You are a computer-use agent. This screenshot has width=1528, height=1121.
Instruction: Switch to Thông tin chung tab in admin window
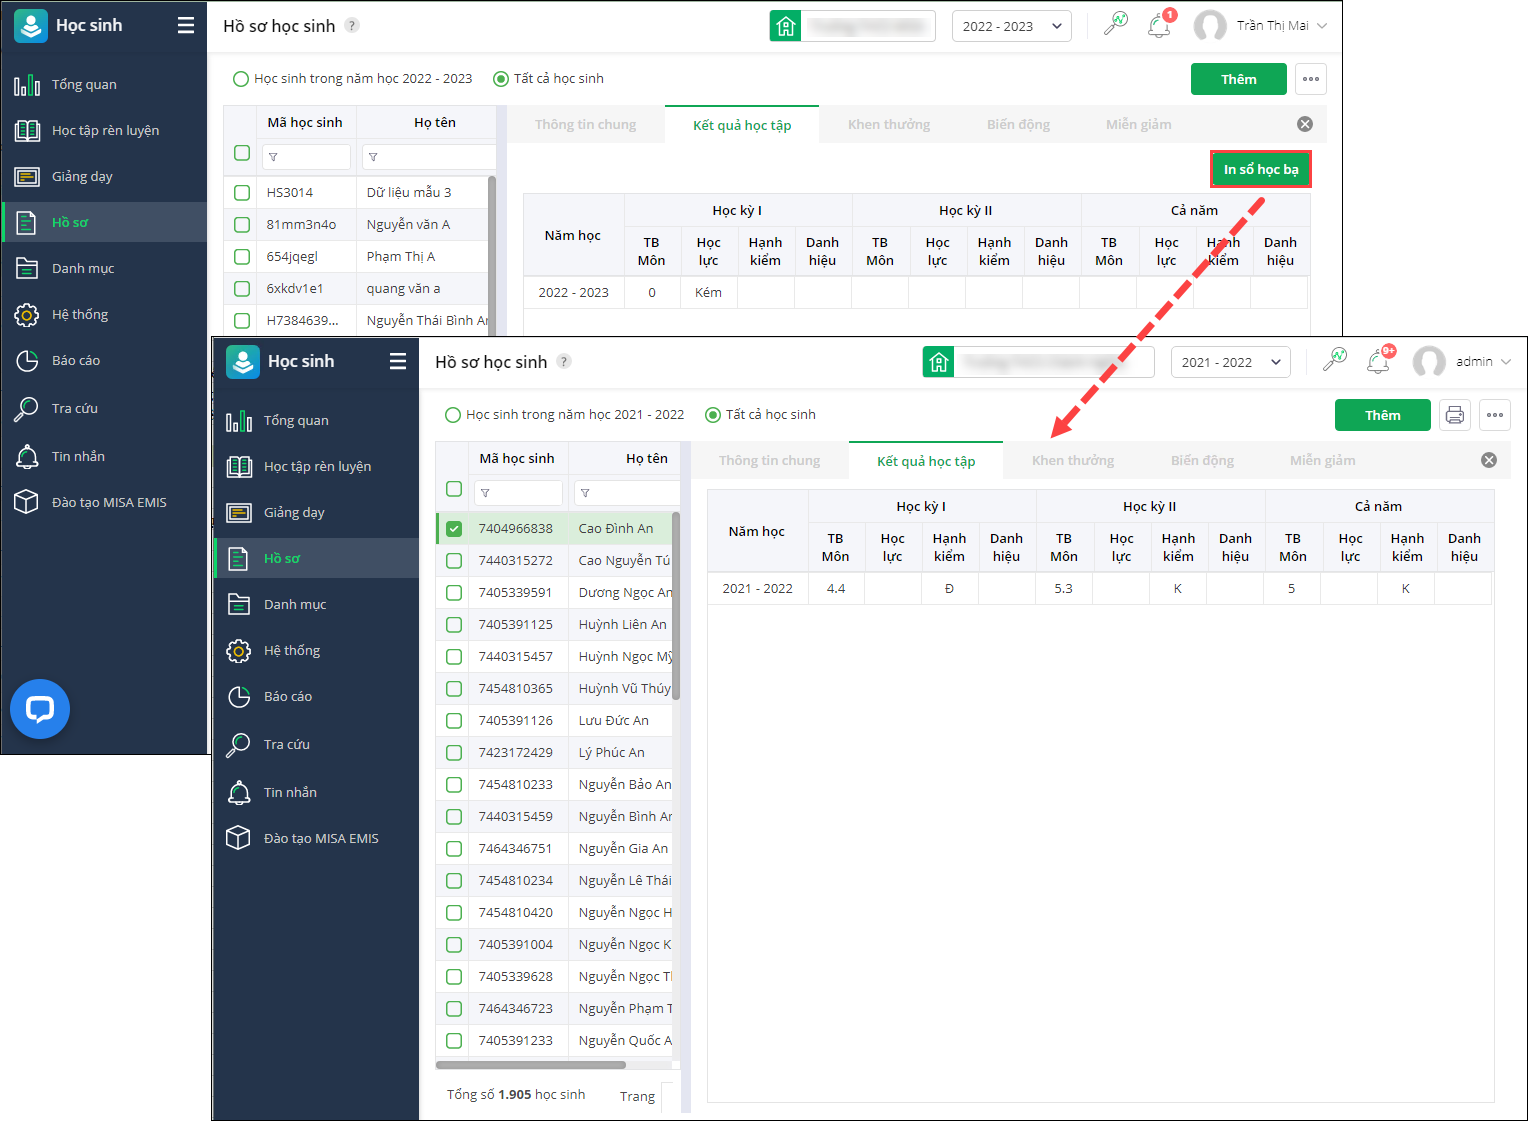click(x=769, y=461)
